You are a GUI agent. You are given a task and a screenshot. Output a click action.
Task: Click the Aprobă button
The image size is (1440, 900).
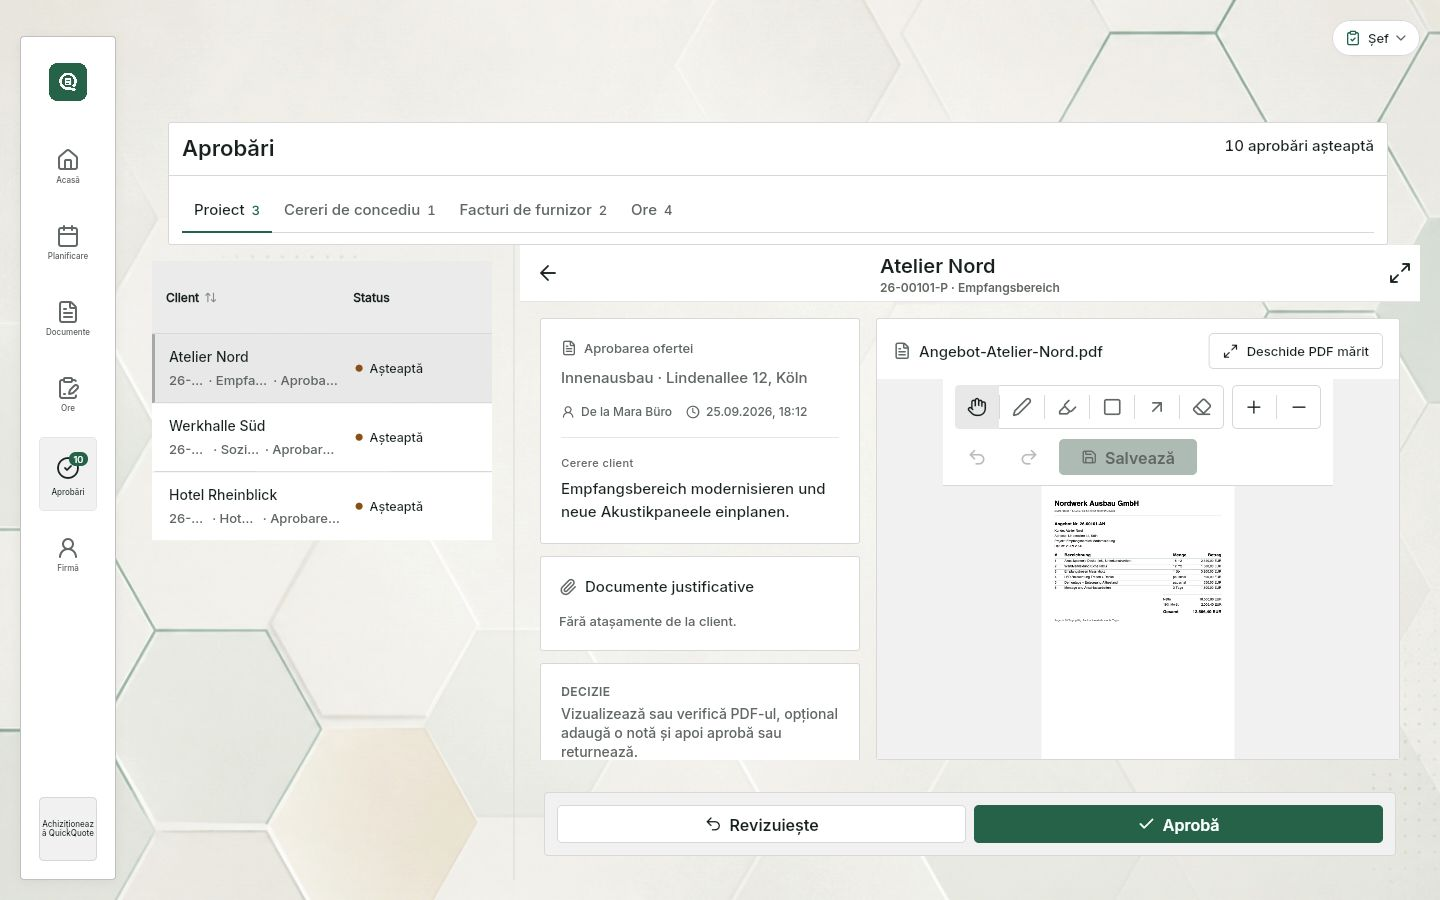point(1178,824)
